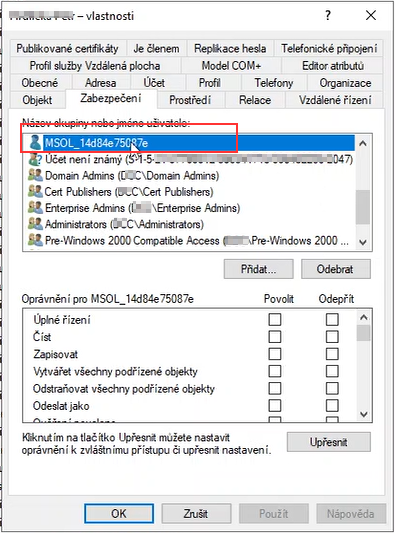Click the Přidat... button

click(x=258, y=269)
